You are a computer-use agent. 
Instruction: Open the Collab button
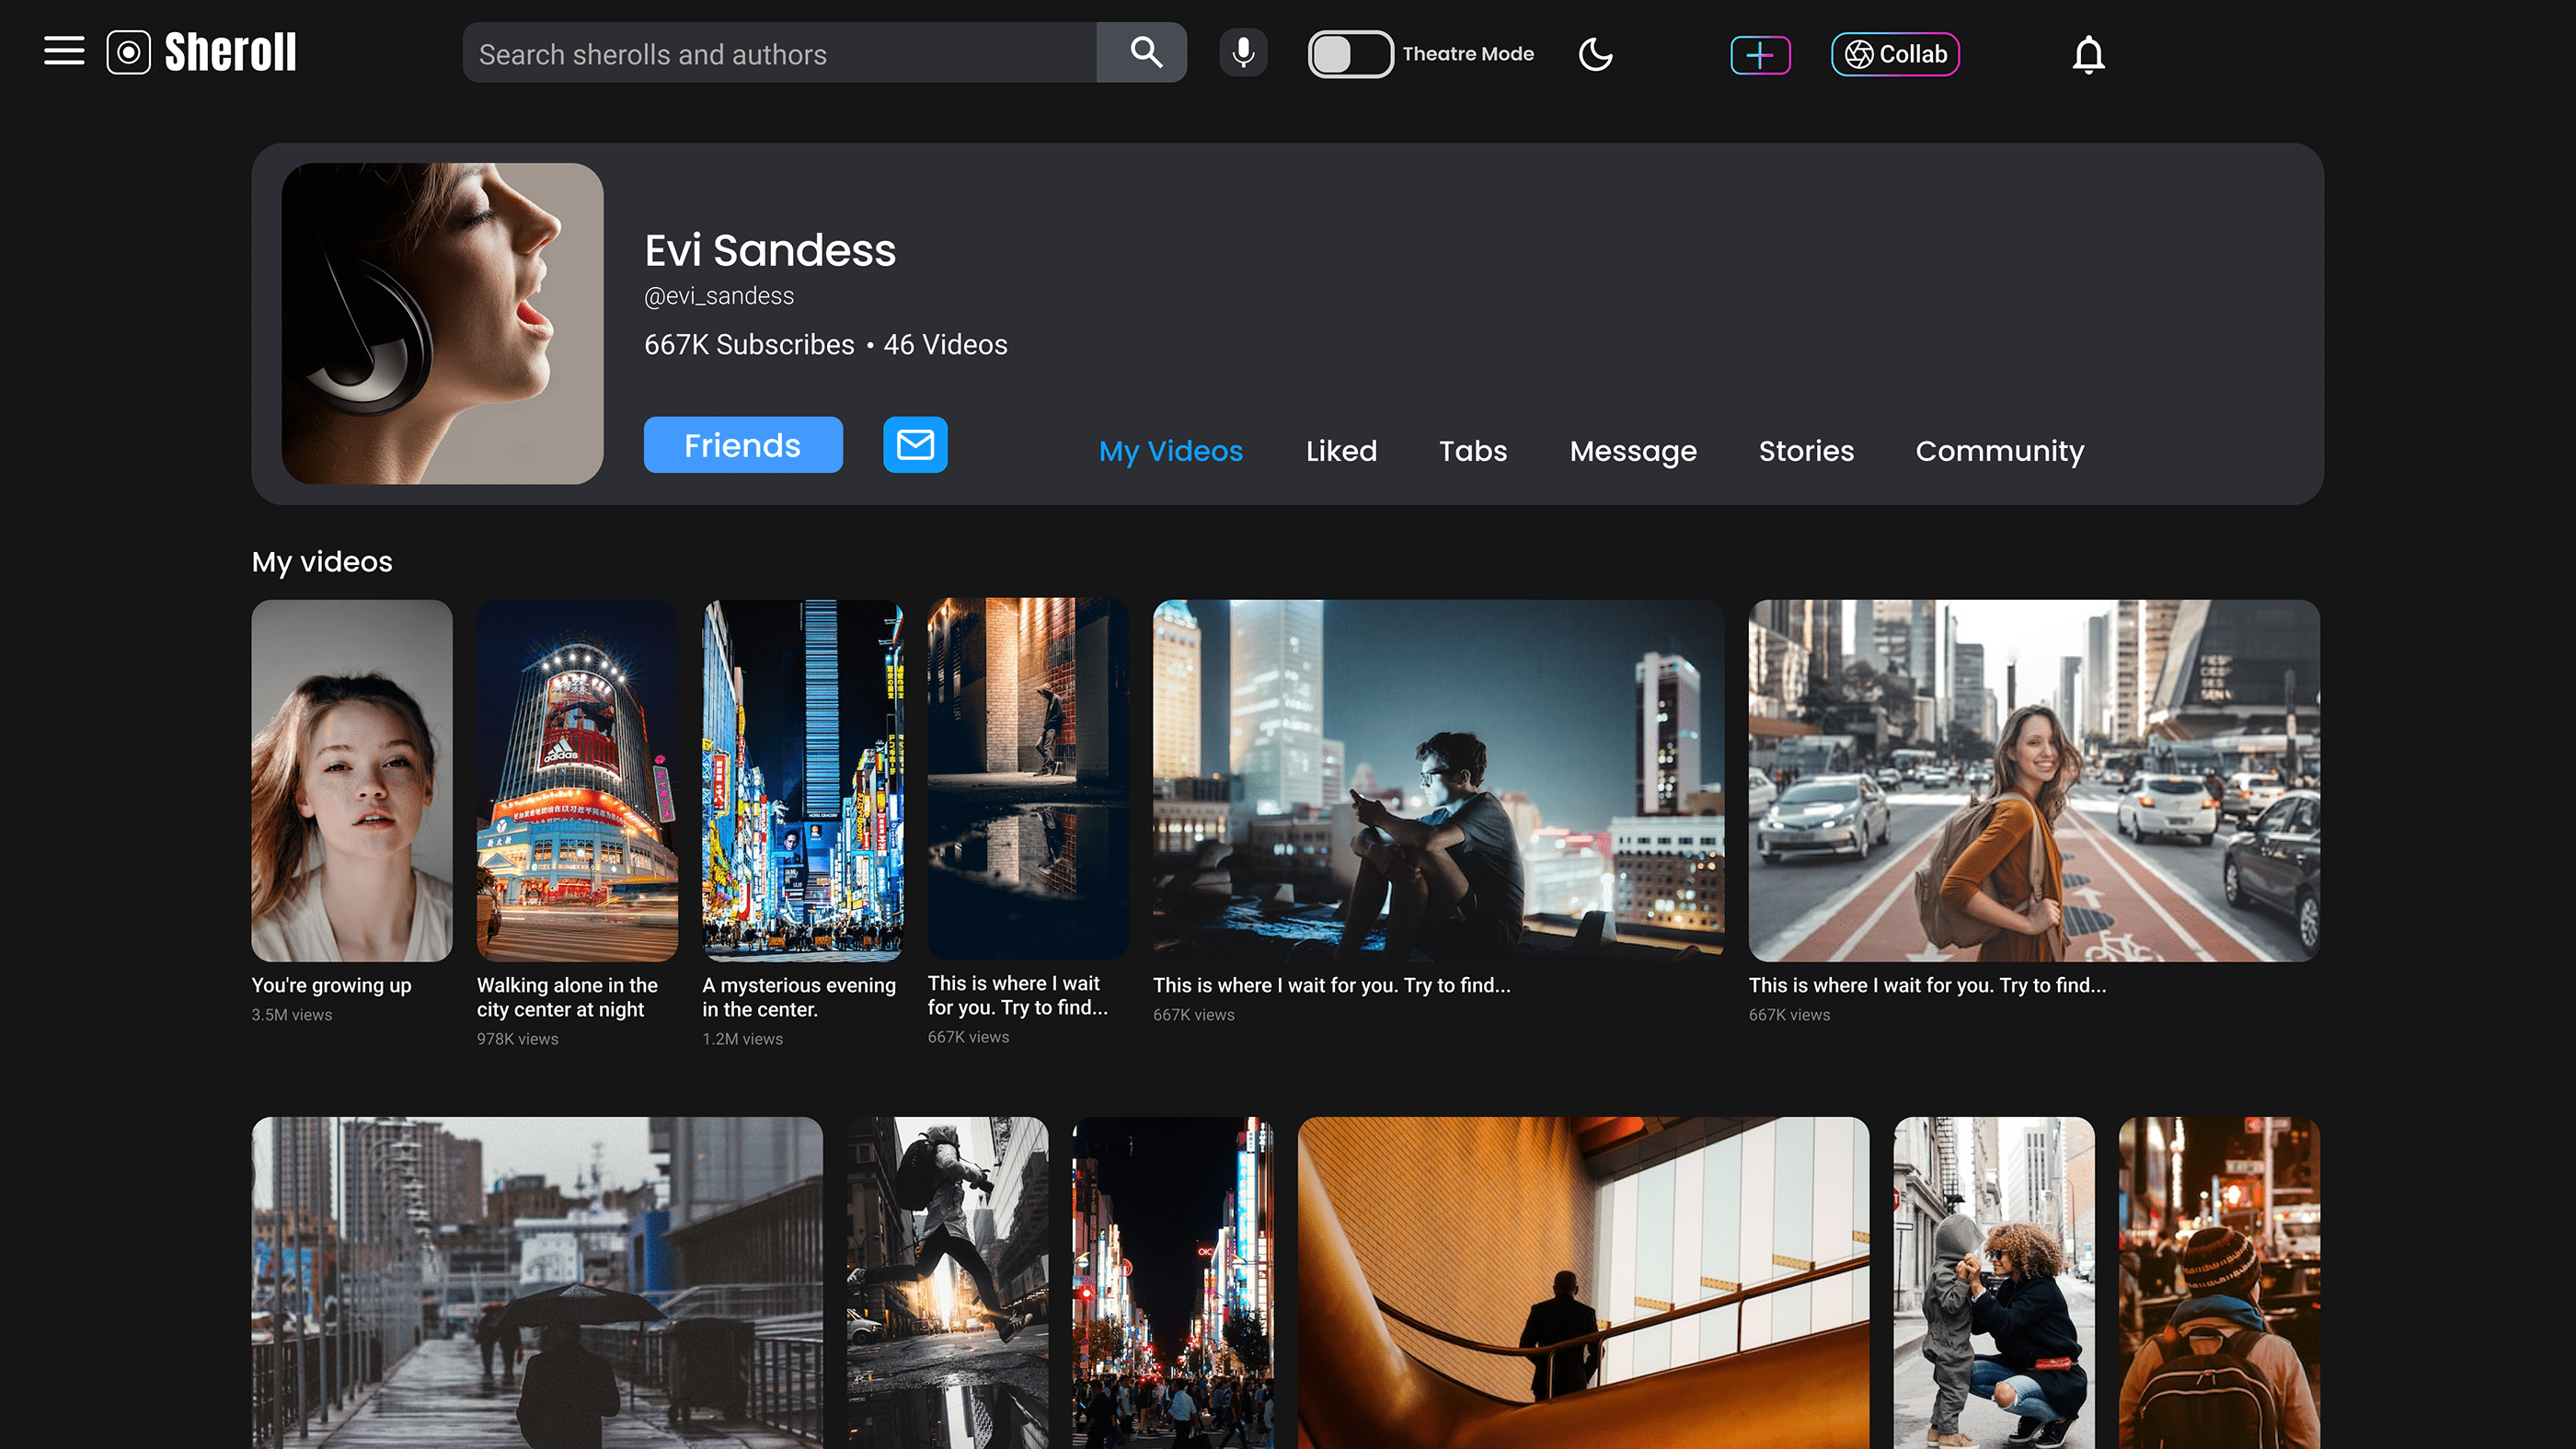[x=1895, y=54]
